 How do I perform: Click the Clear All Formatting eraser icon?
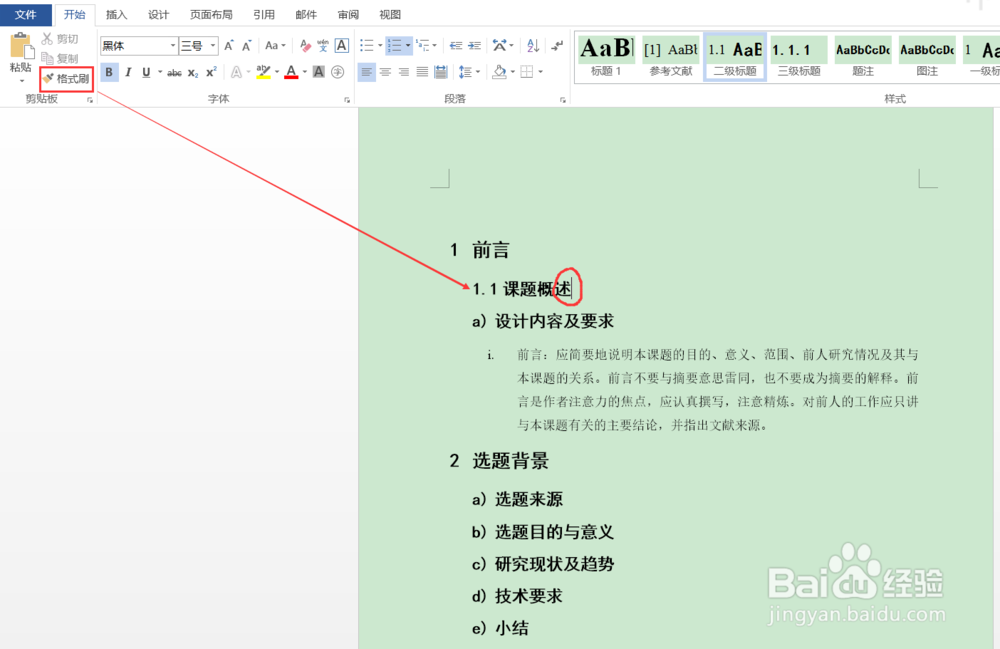303,45
